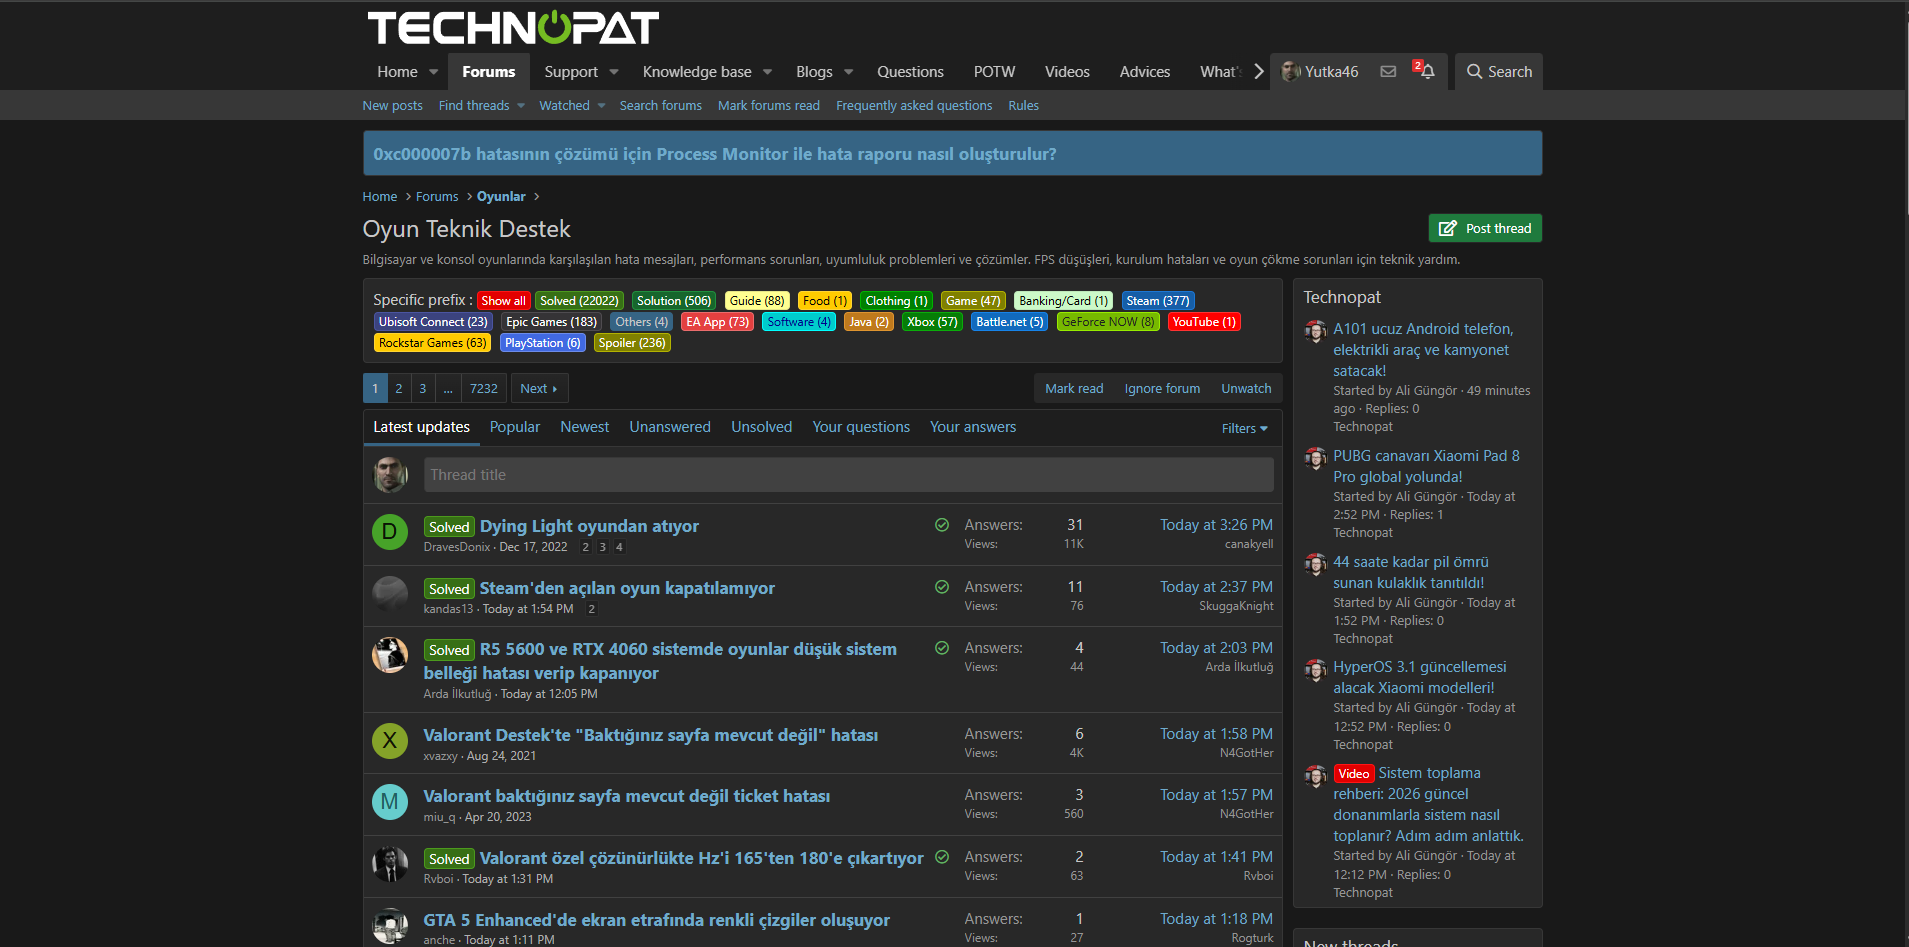Screen dimensions: 1909x947
Task: Open the Technopat logo homepage
Action: click(x=513, y=28)
